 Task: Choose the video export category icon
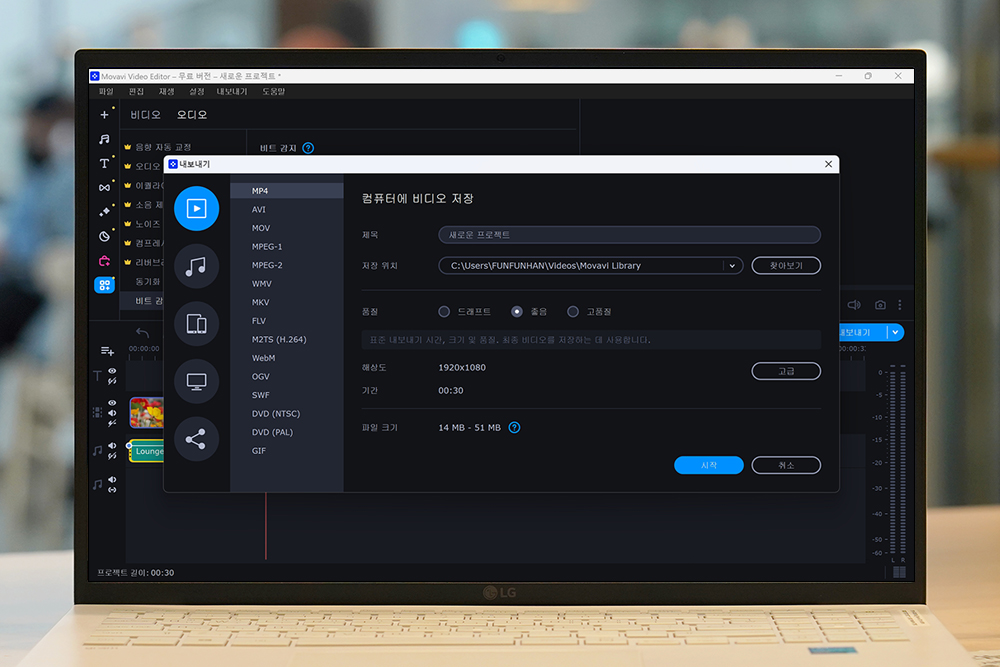[x=196, y=209]
